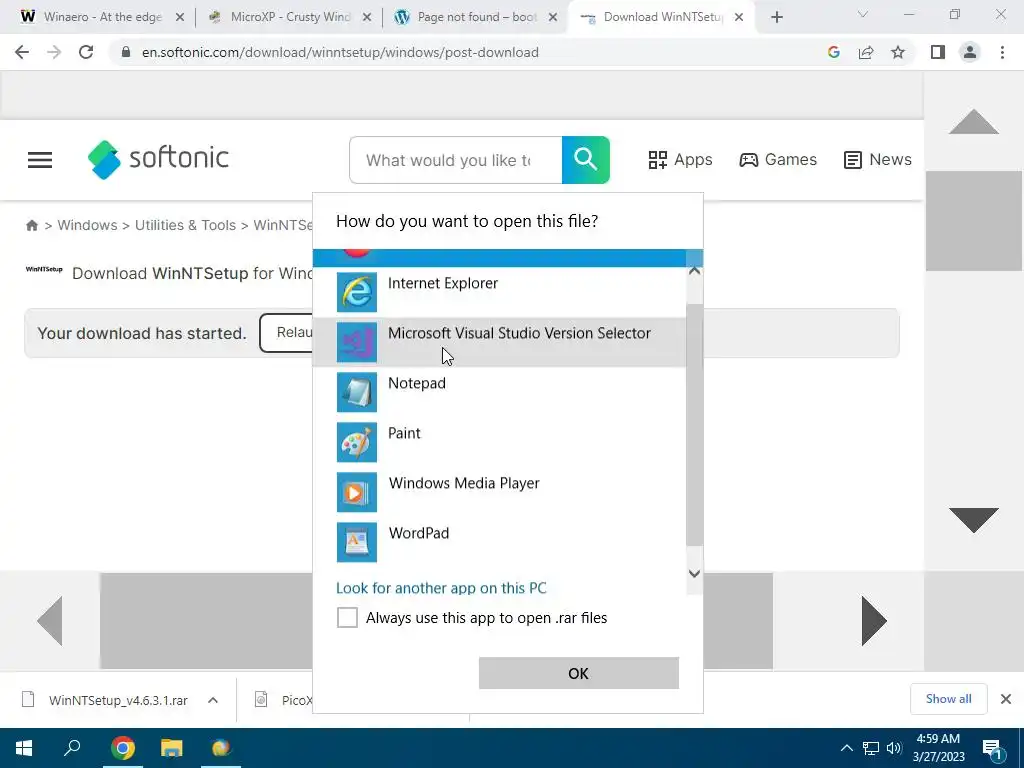
Task: Open Utilities & Tools breadcrumb link
Action: (185, 225)
